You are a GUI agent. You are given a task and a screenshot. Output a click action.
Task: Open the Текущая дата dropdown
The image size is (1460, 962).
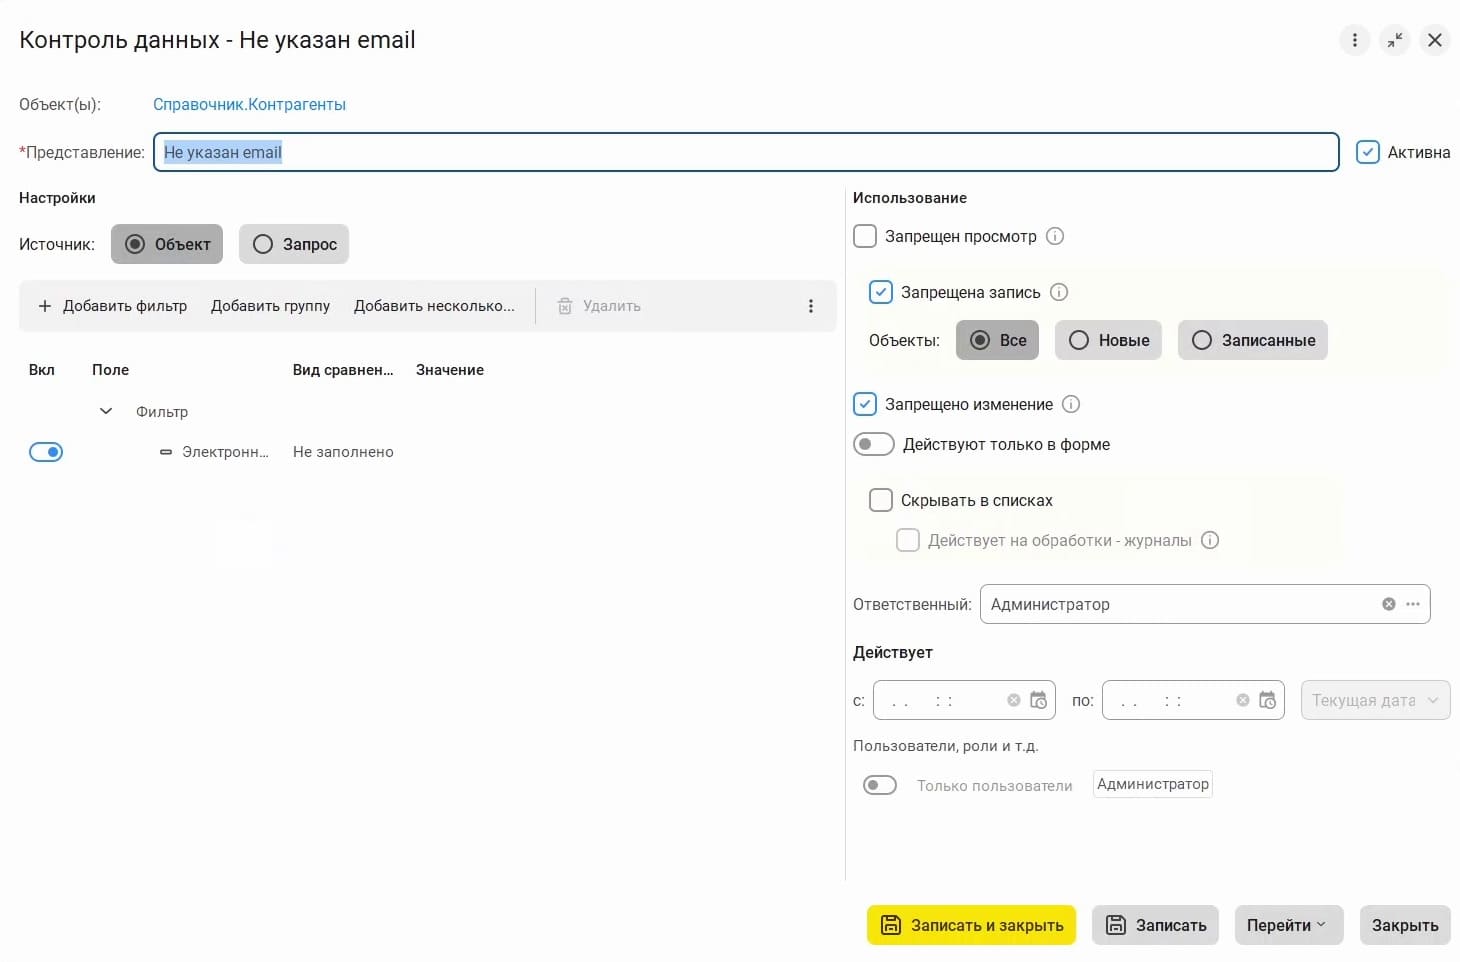tap(1375, 700)
